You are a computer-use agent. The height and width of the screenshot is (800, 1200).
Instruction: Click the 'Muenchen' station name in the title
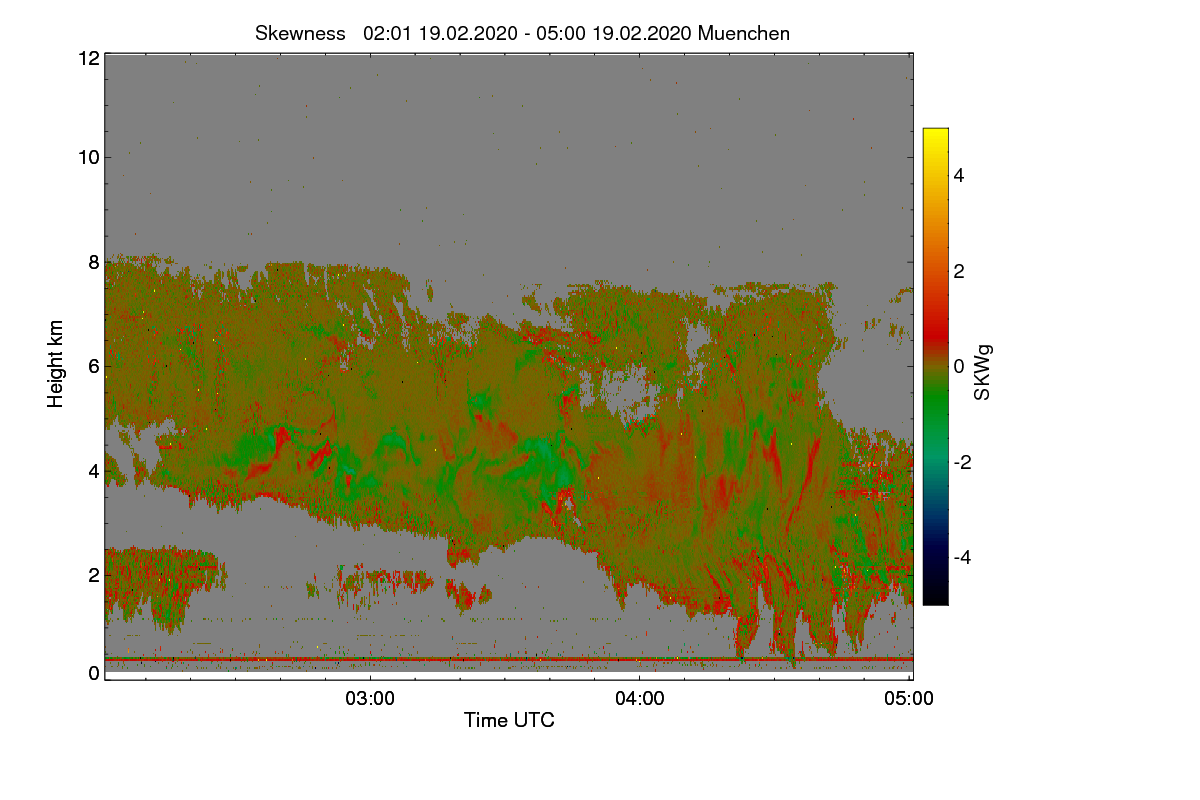[744, 33]
